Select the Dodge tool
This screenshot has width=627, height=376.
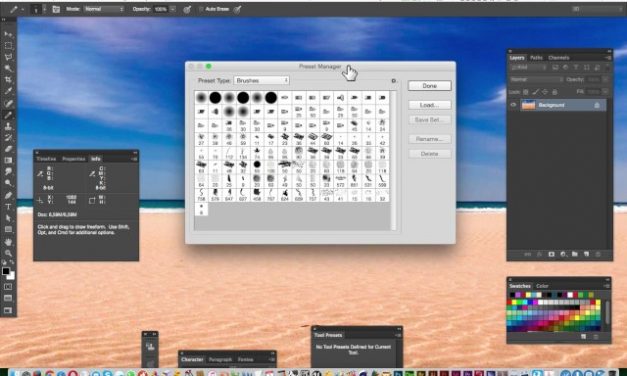click(x=8, y=183)
